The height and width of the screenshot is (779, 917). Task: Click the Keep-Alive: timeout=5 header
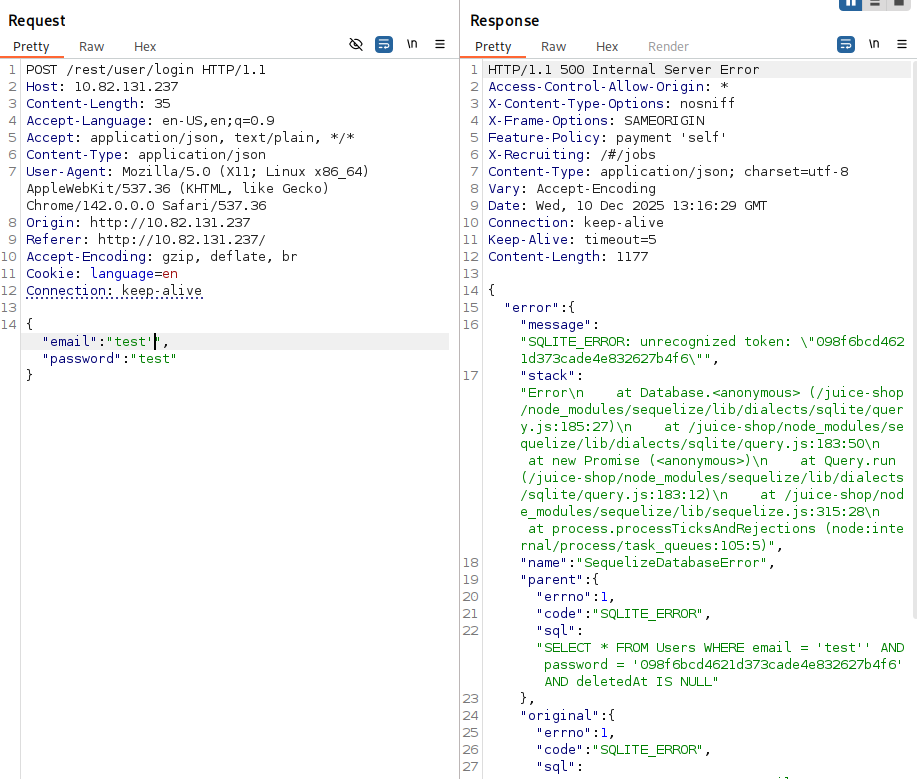point(572,240)
